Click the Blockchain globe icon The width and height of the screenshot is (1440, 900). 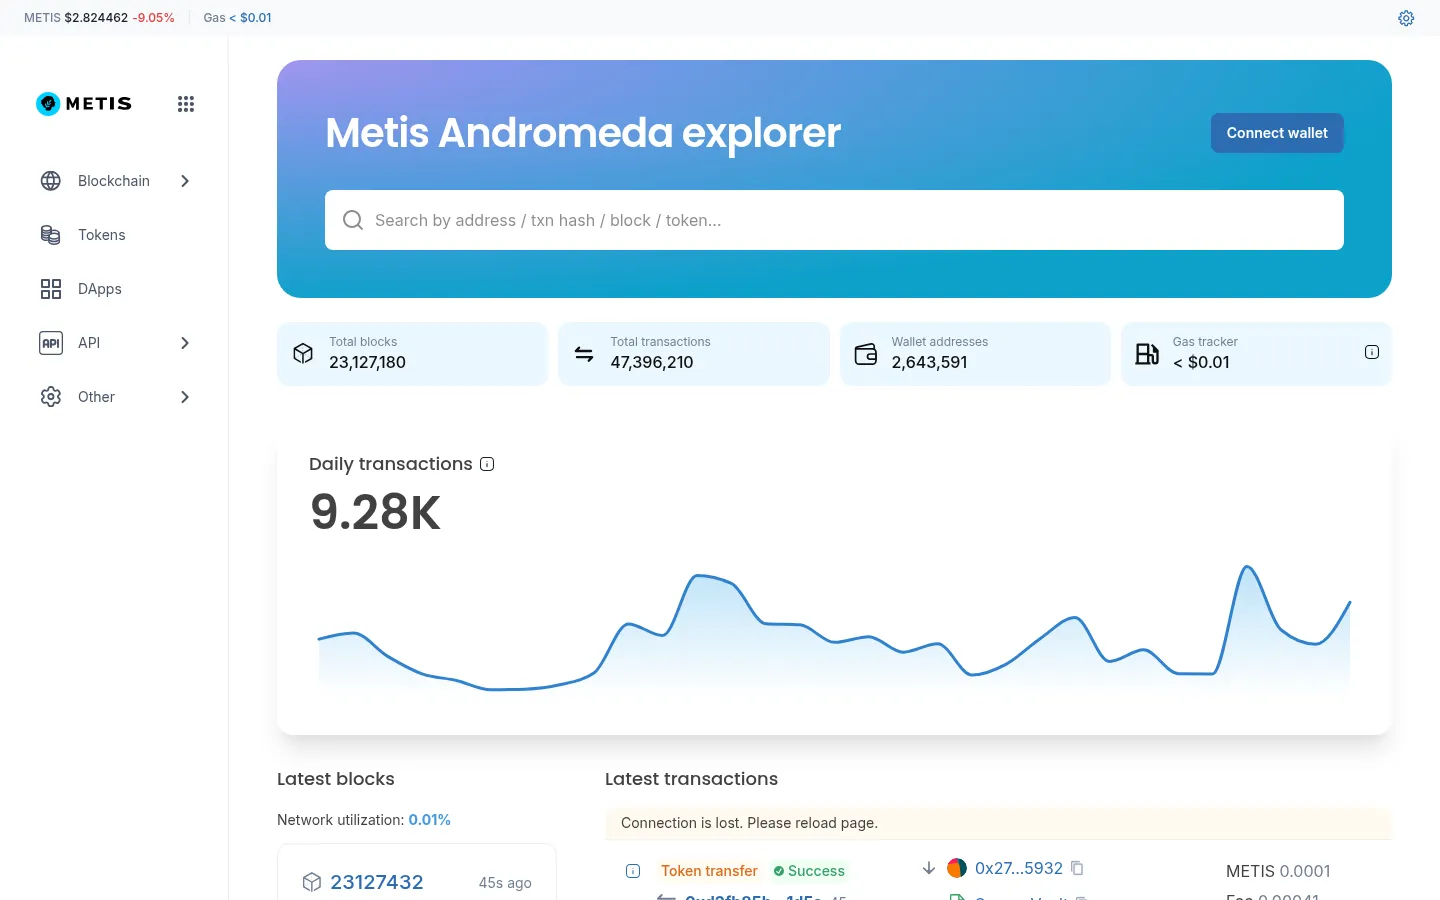click(x=51, y=181)
